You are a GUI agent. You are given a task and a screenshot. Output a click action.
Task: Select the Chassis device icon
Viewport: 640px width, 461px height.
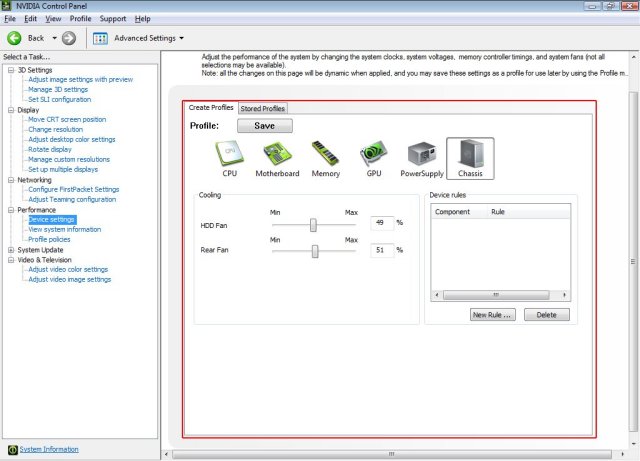tap(470, 158)
